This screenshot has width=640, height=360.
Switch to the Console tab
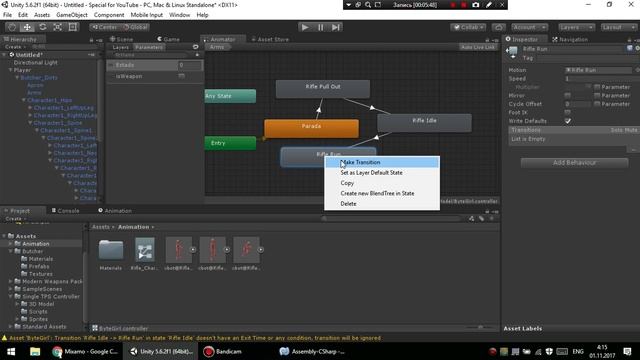coord(65,211)
